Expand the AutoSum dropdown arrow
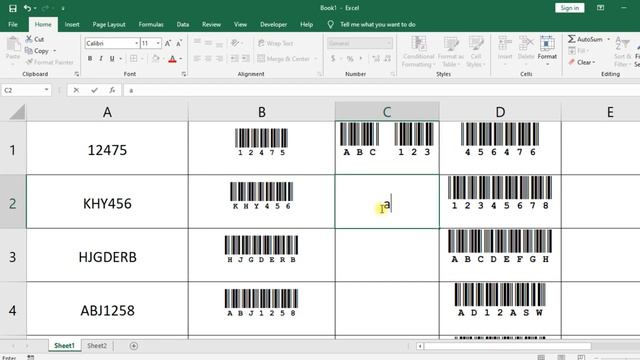The height and width of the screenshot is (360, 640). [608, 39]
